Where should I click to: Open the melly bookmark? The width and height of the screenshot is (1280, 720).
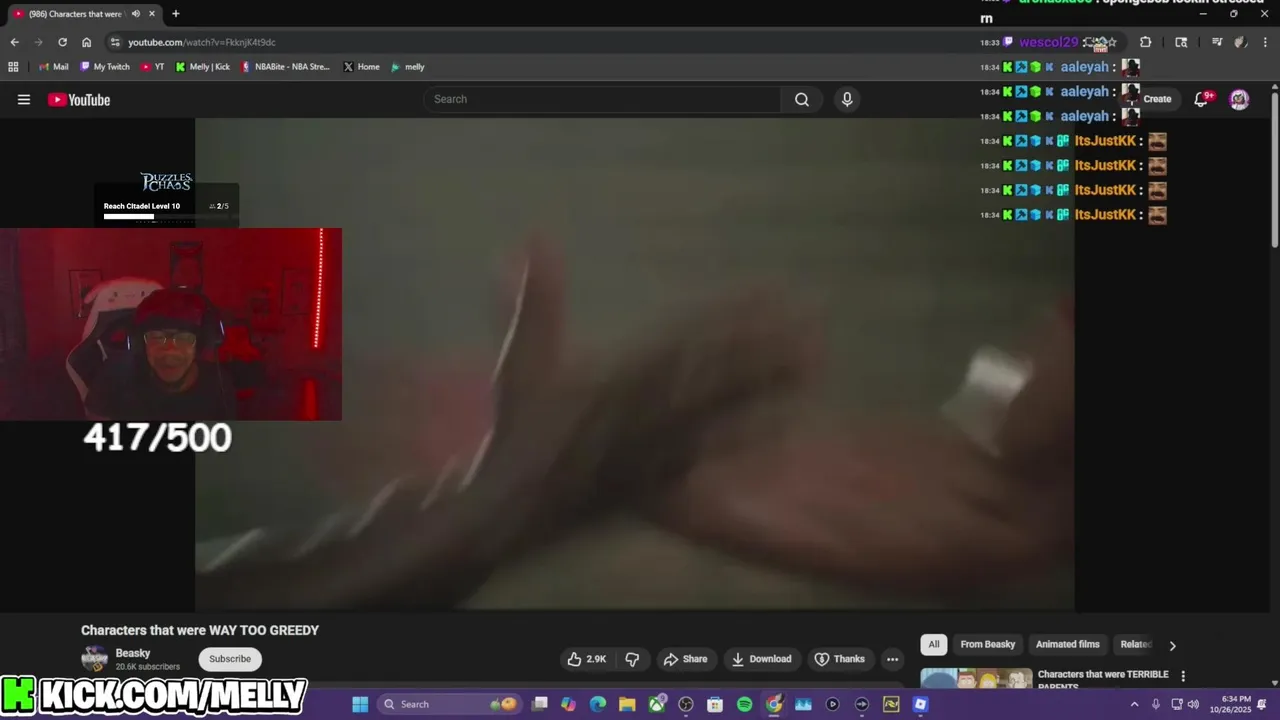point(408,67)
